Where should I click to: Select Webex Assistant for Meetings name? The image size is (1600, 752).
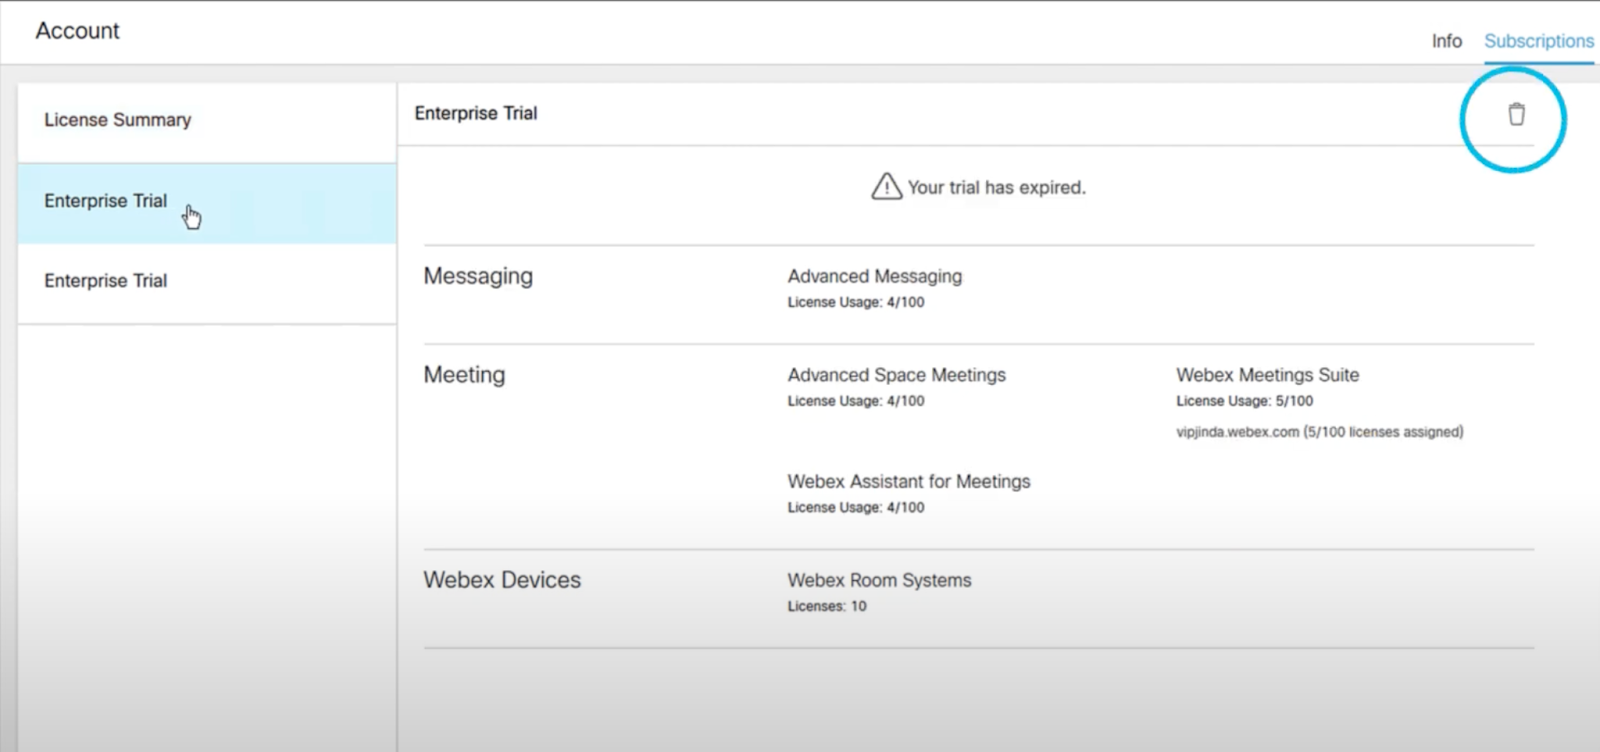pos(908,481)
